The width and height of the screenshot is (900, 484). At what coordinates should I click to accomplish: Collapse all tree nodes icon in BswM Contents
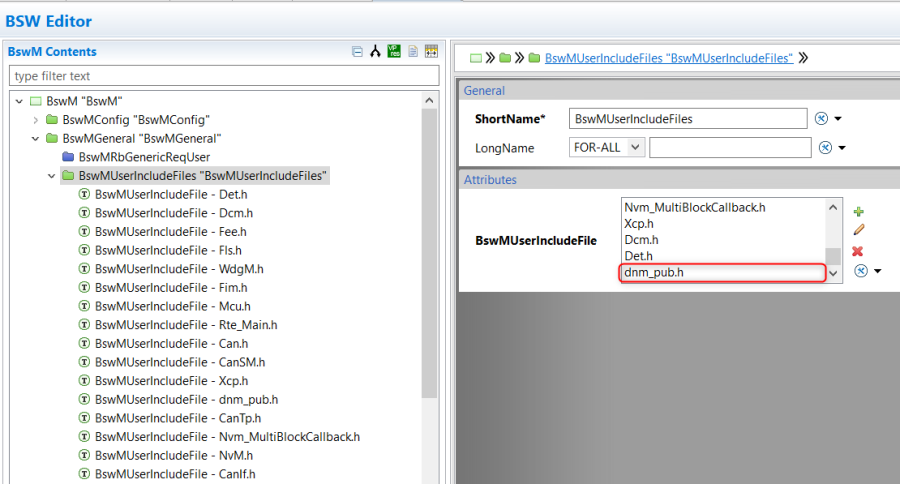point(357,52)
